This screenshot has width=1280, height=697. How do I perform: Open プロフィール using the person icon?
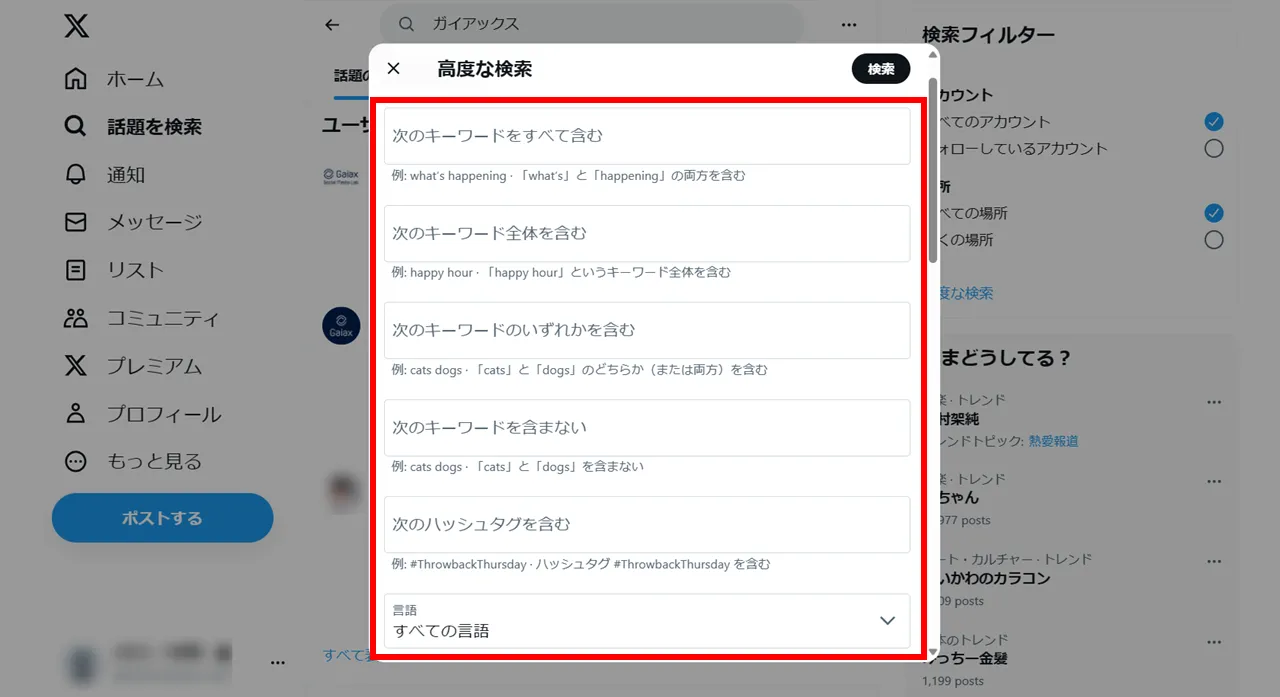(x=75, y=413)
